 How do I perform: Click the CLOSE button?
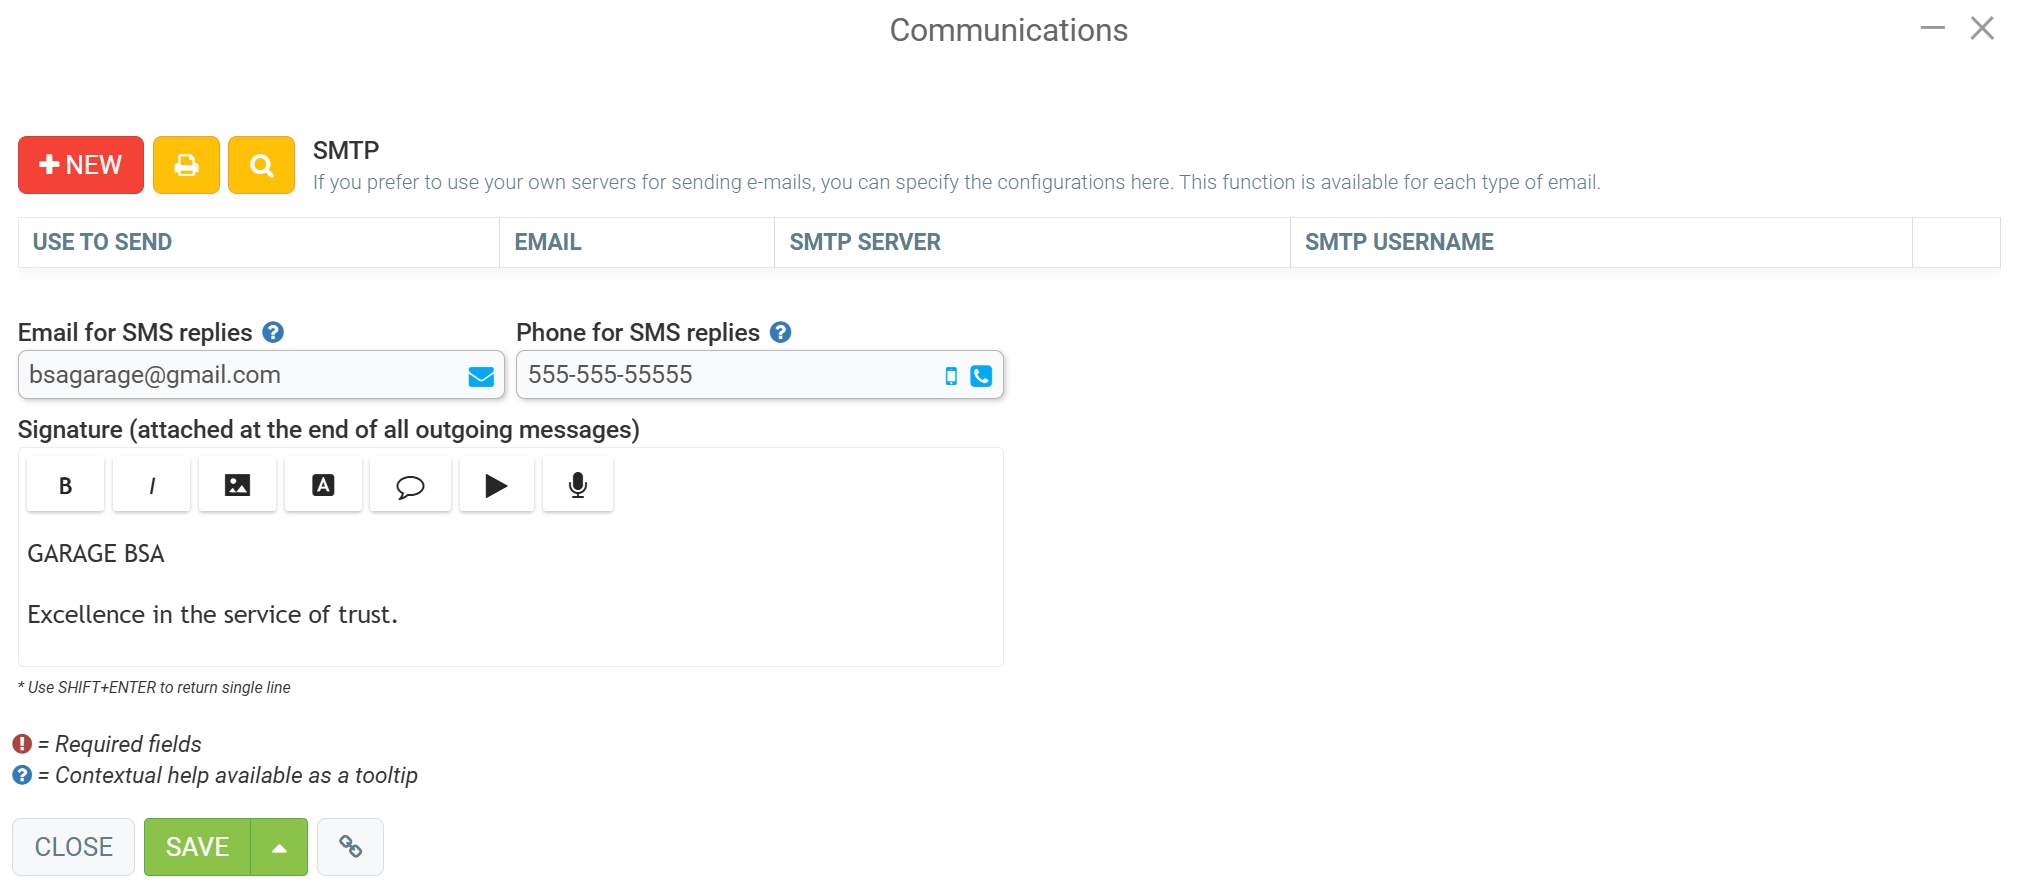coord(72,846)
